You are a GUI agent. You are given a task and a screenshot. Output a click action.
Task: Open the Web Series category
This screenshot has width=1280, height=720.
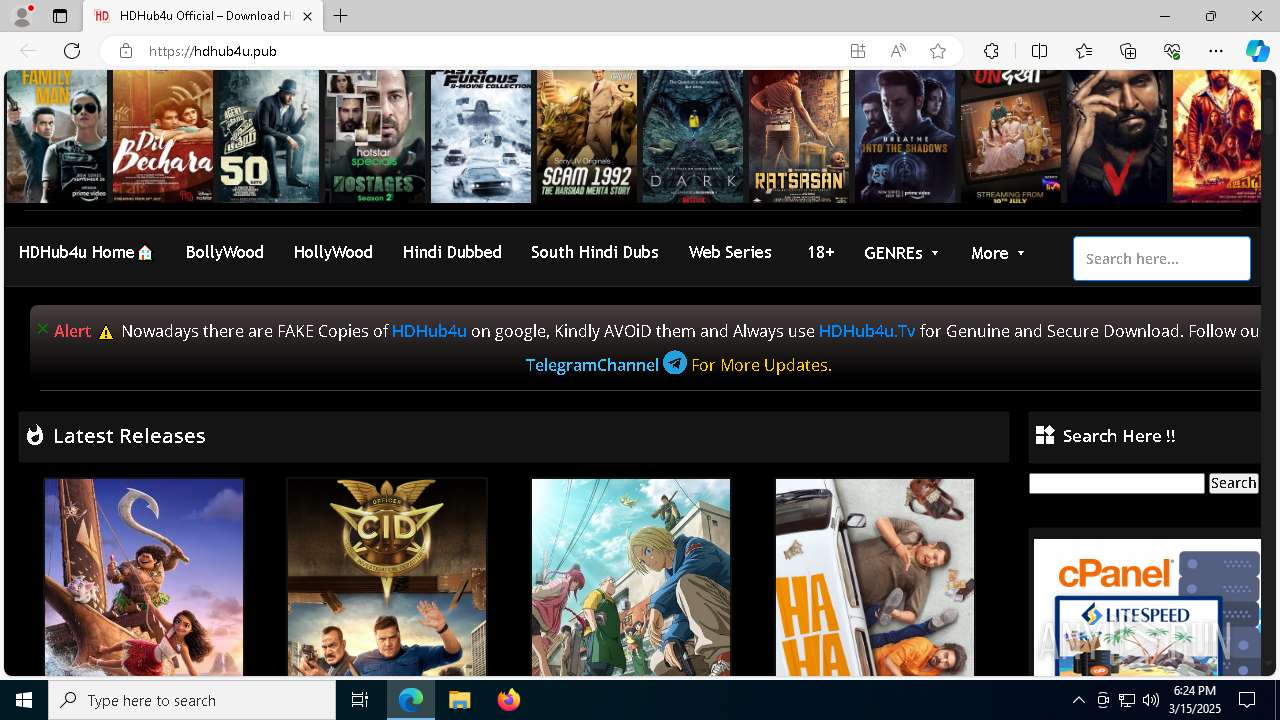pos(730,253)
